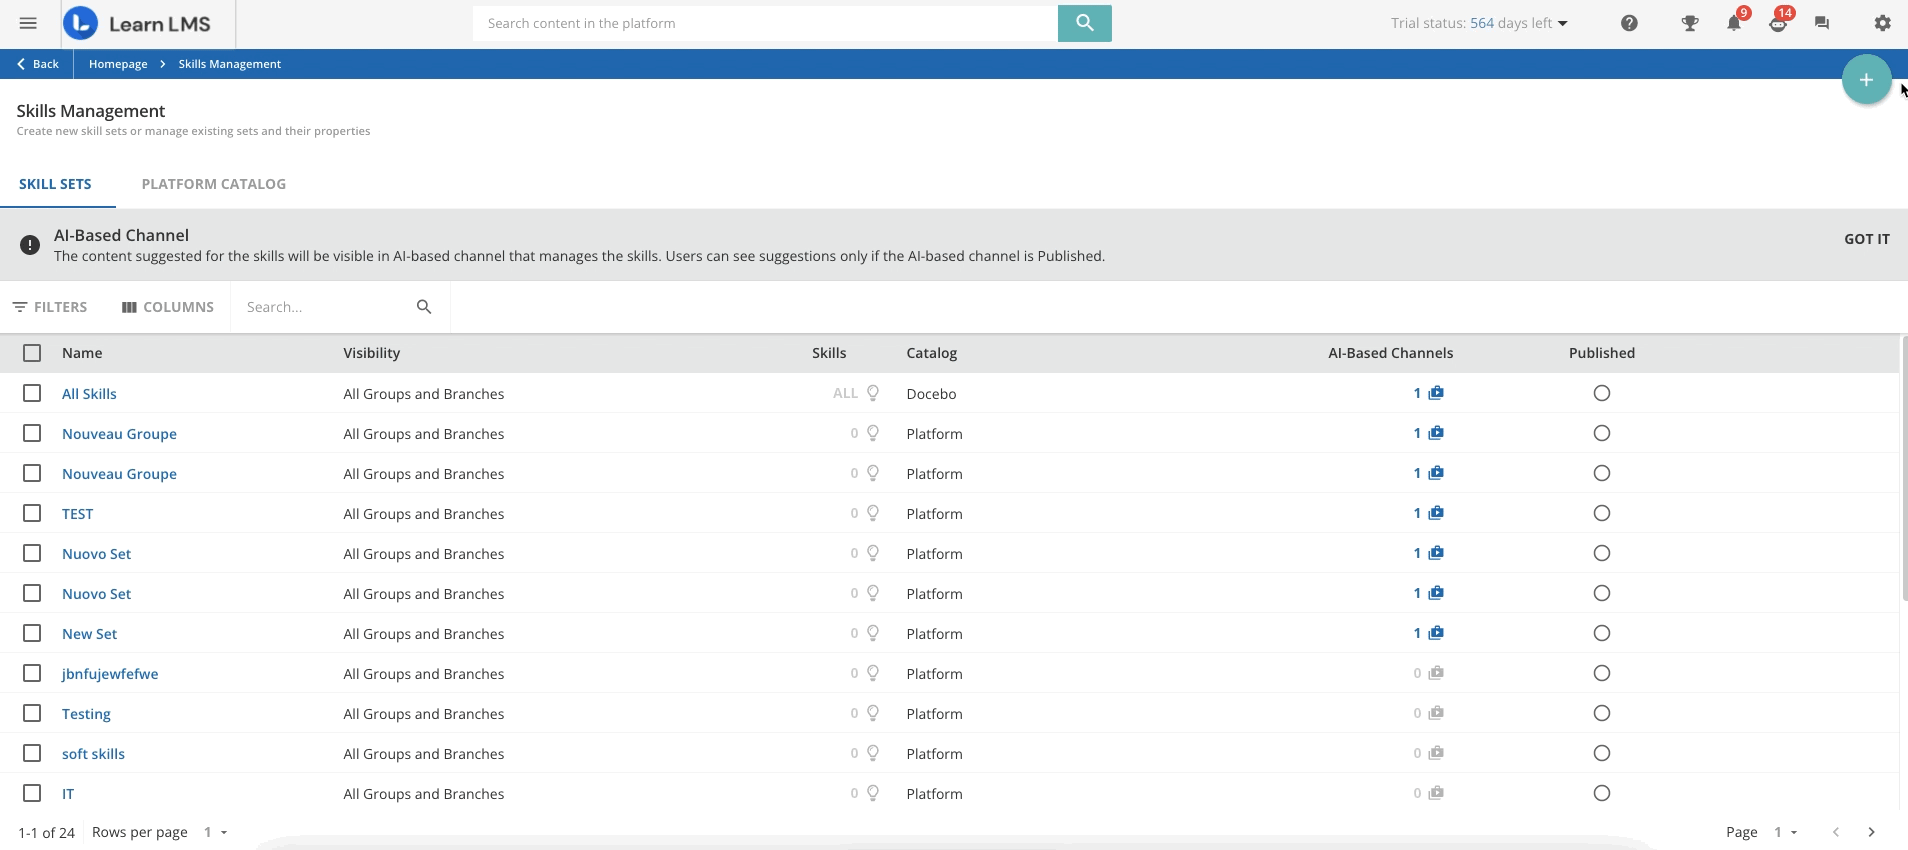The width and height of the screenshot is (1908, 850).
Task: Click the platform search magnifier button
Action: (1084, 23)
